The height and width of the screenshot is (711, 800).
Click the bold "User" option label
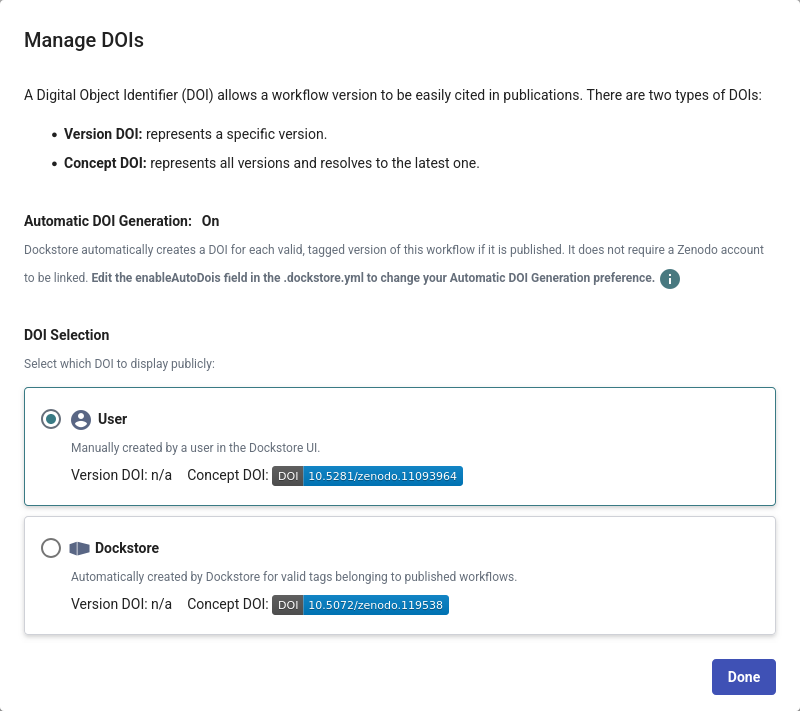[x=112, y=420]
